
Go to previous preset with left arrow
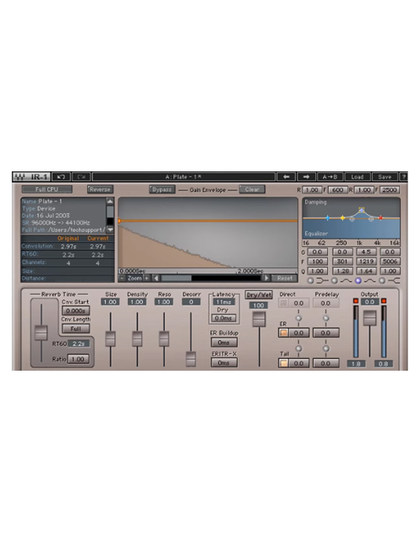point(286,177)
